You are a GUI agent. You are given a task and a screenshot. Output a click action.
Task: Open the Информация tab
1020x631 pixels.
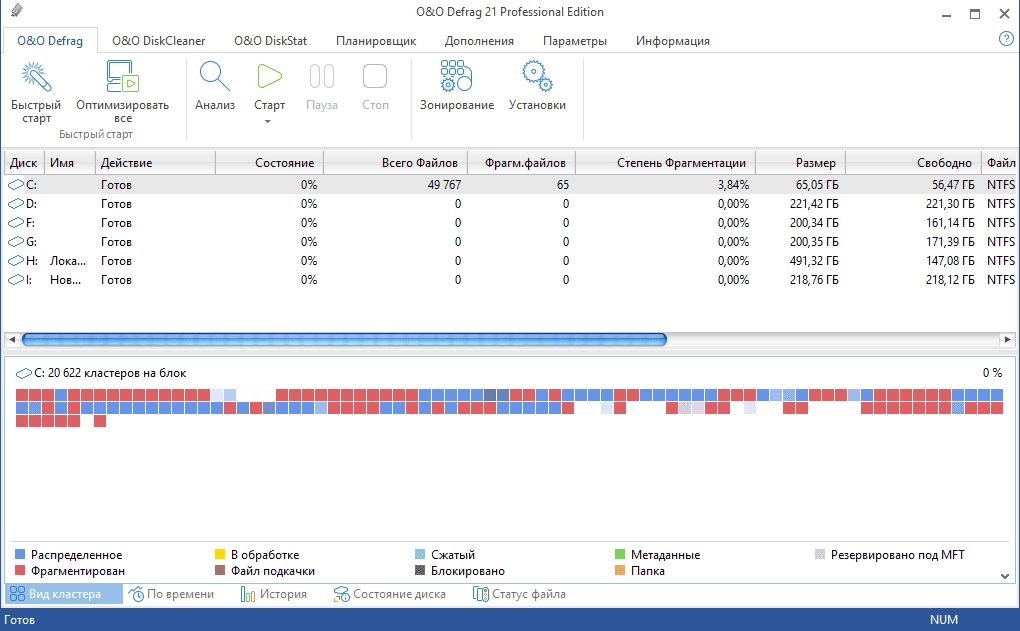(673, 41)
